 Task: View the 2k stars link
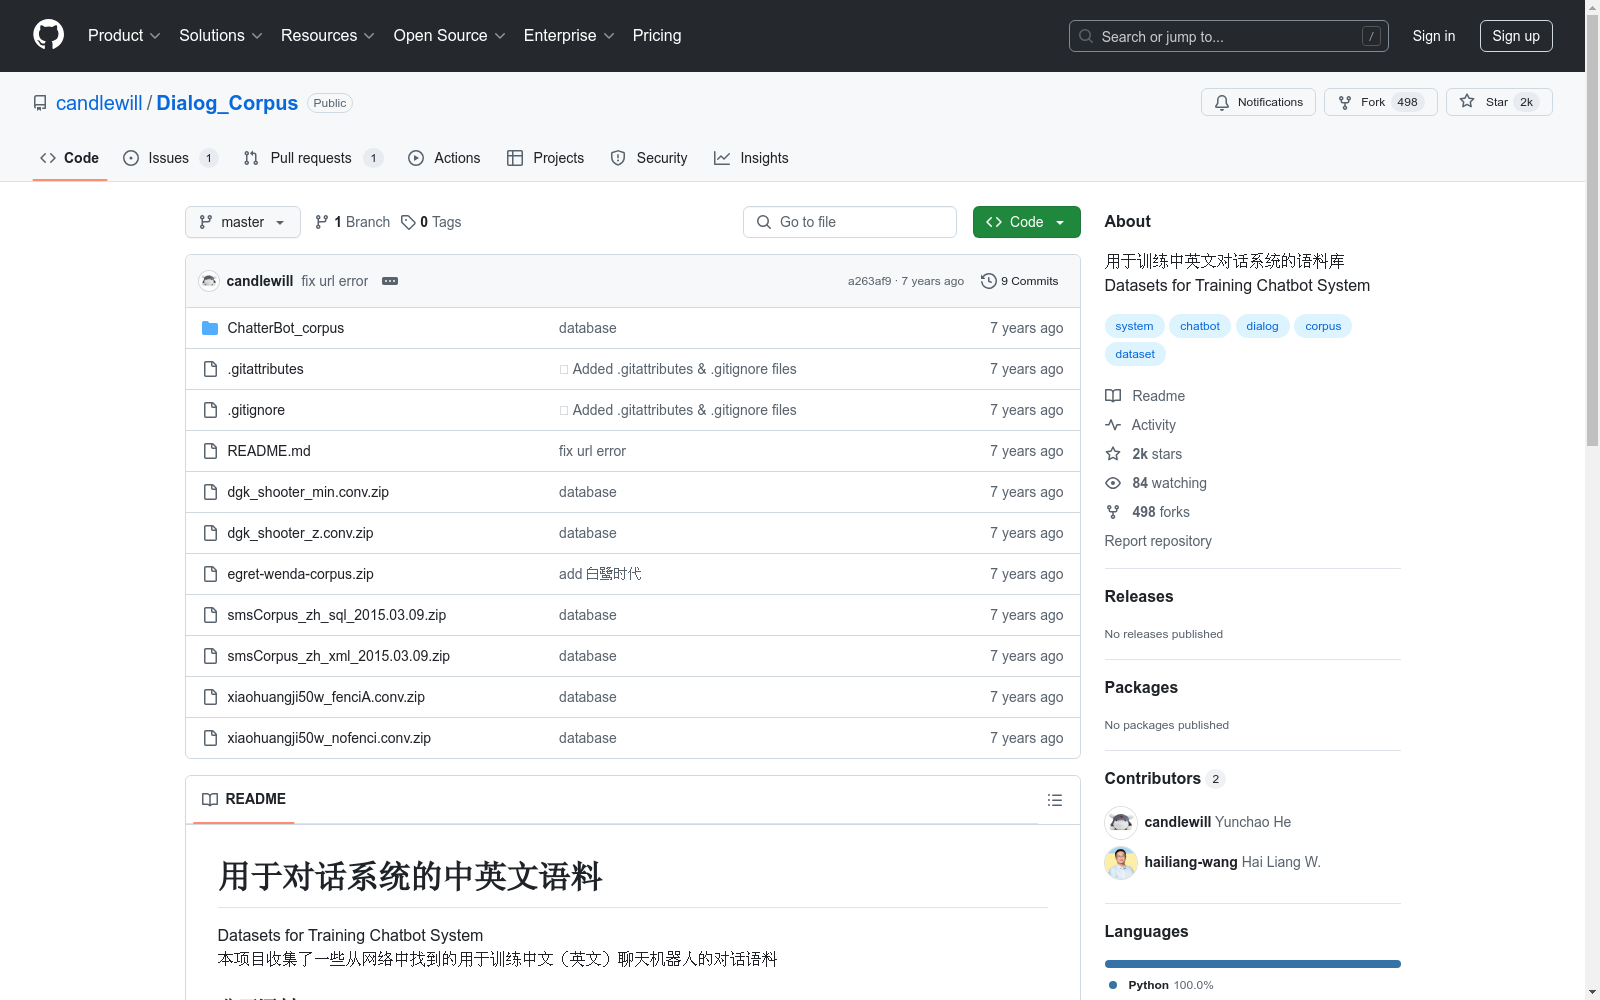pos(1143,454)
